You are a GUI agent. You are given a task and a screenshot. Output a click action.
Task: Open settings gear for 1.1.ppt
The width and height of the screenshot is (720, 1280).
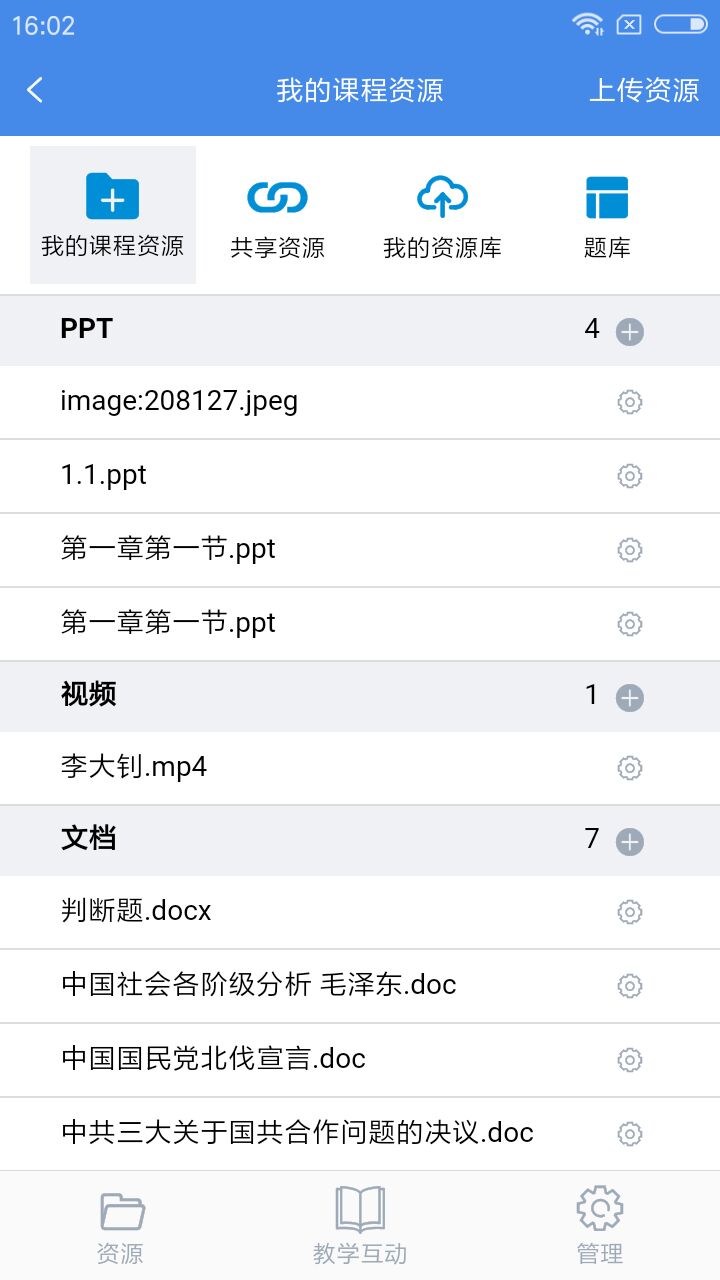629,476
